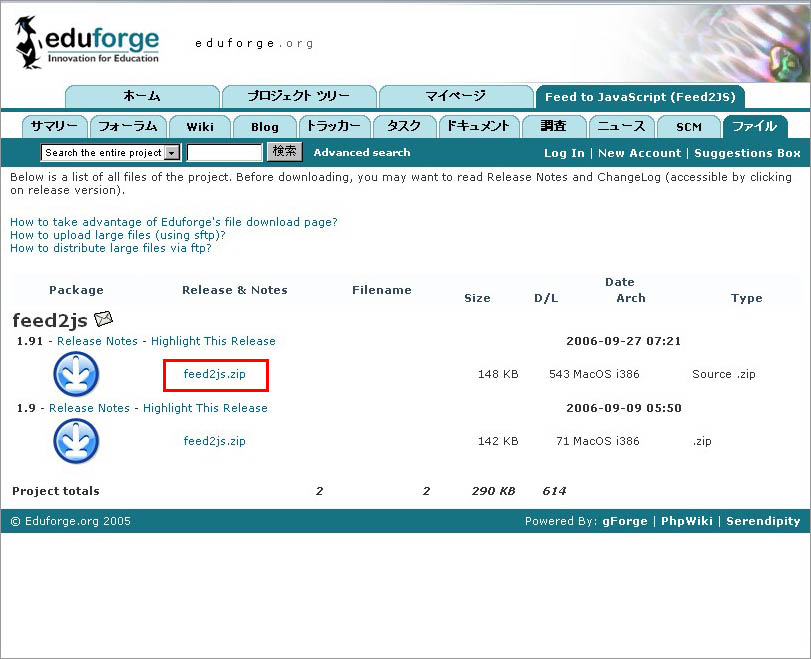Image resolution: width=811 pixels, height=659 pixels.
Task: Click the © Eduforge.org 2005 footer text
Action: (x=70, y=521)
